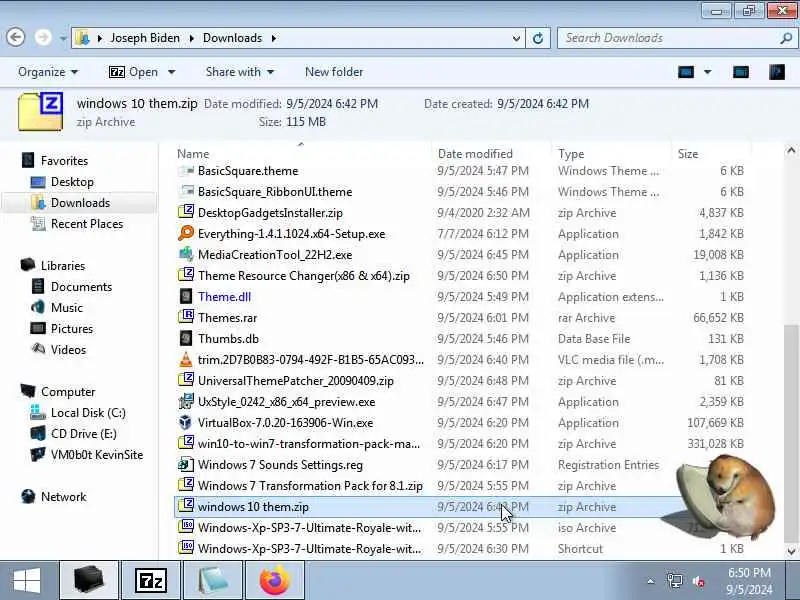The image size is (800, 600).
Task: Open the recent locations dropdown beside Forward
Action: click(x=63, y=38)
